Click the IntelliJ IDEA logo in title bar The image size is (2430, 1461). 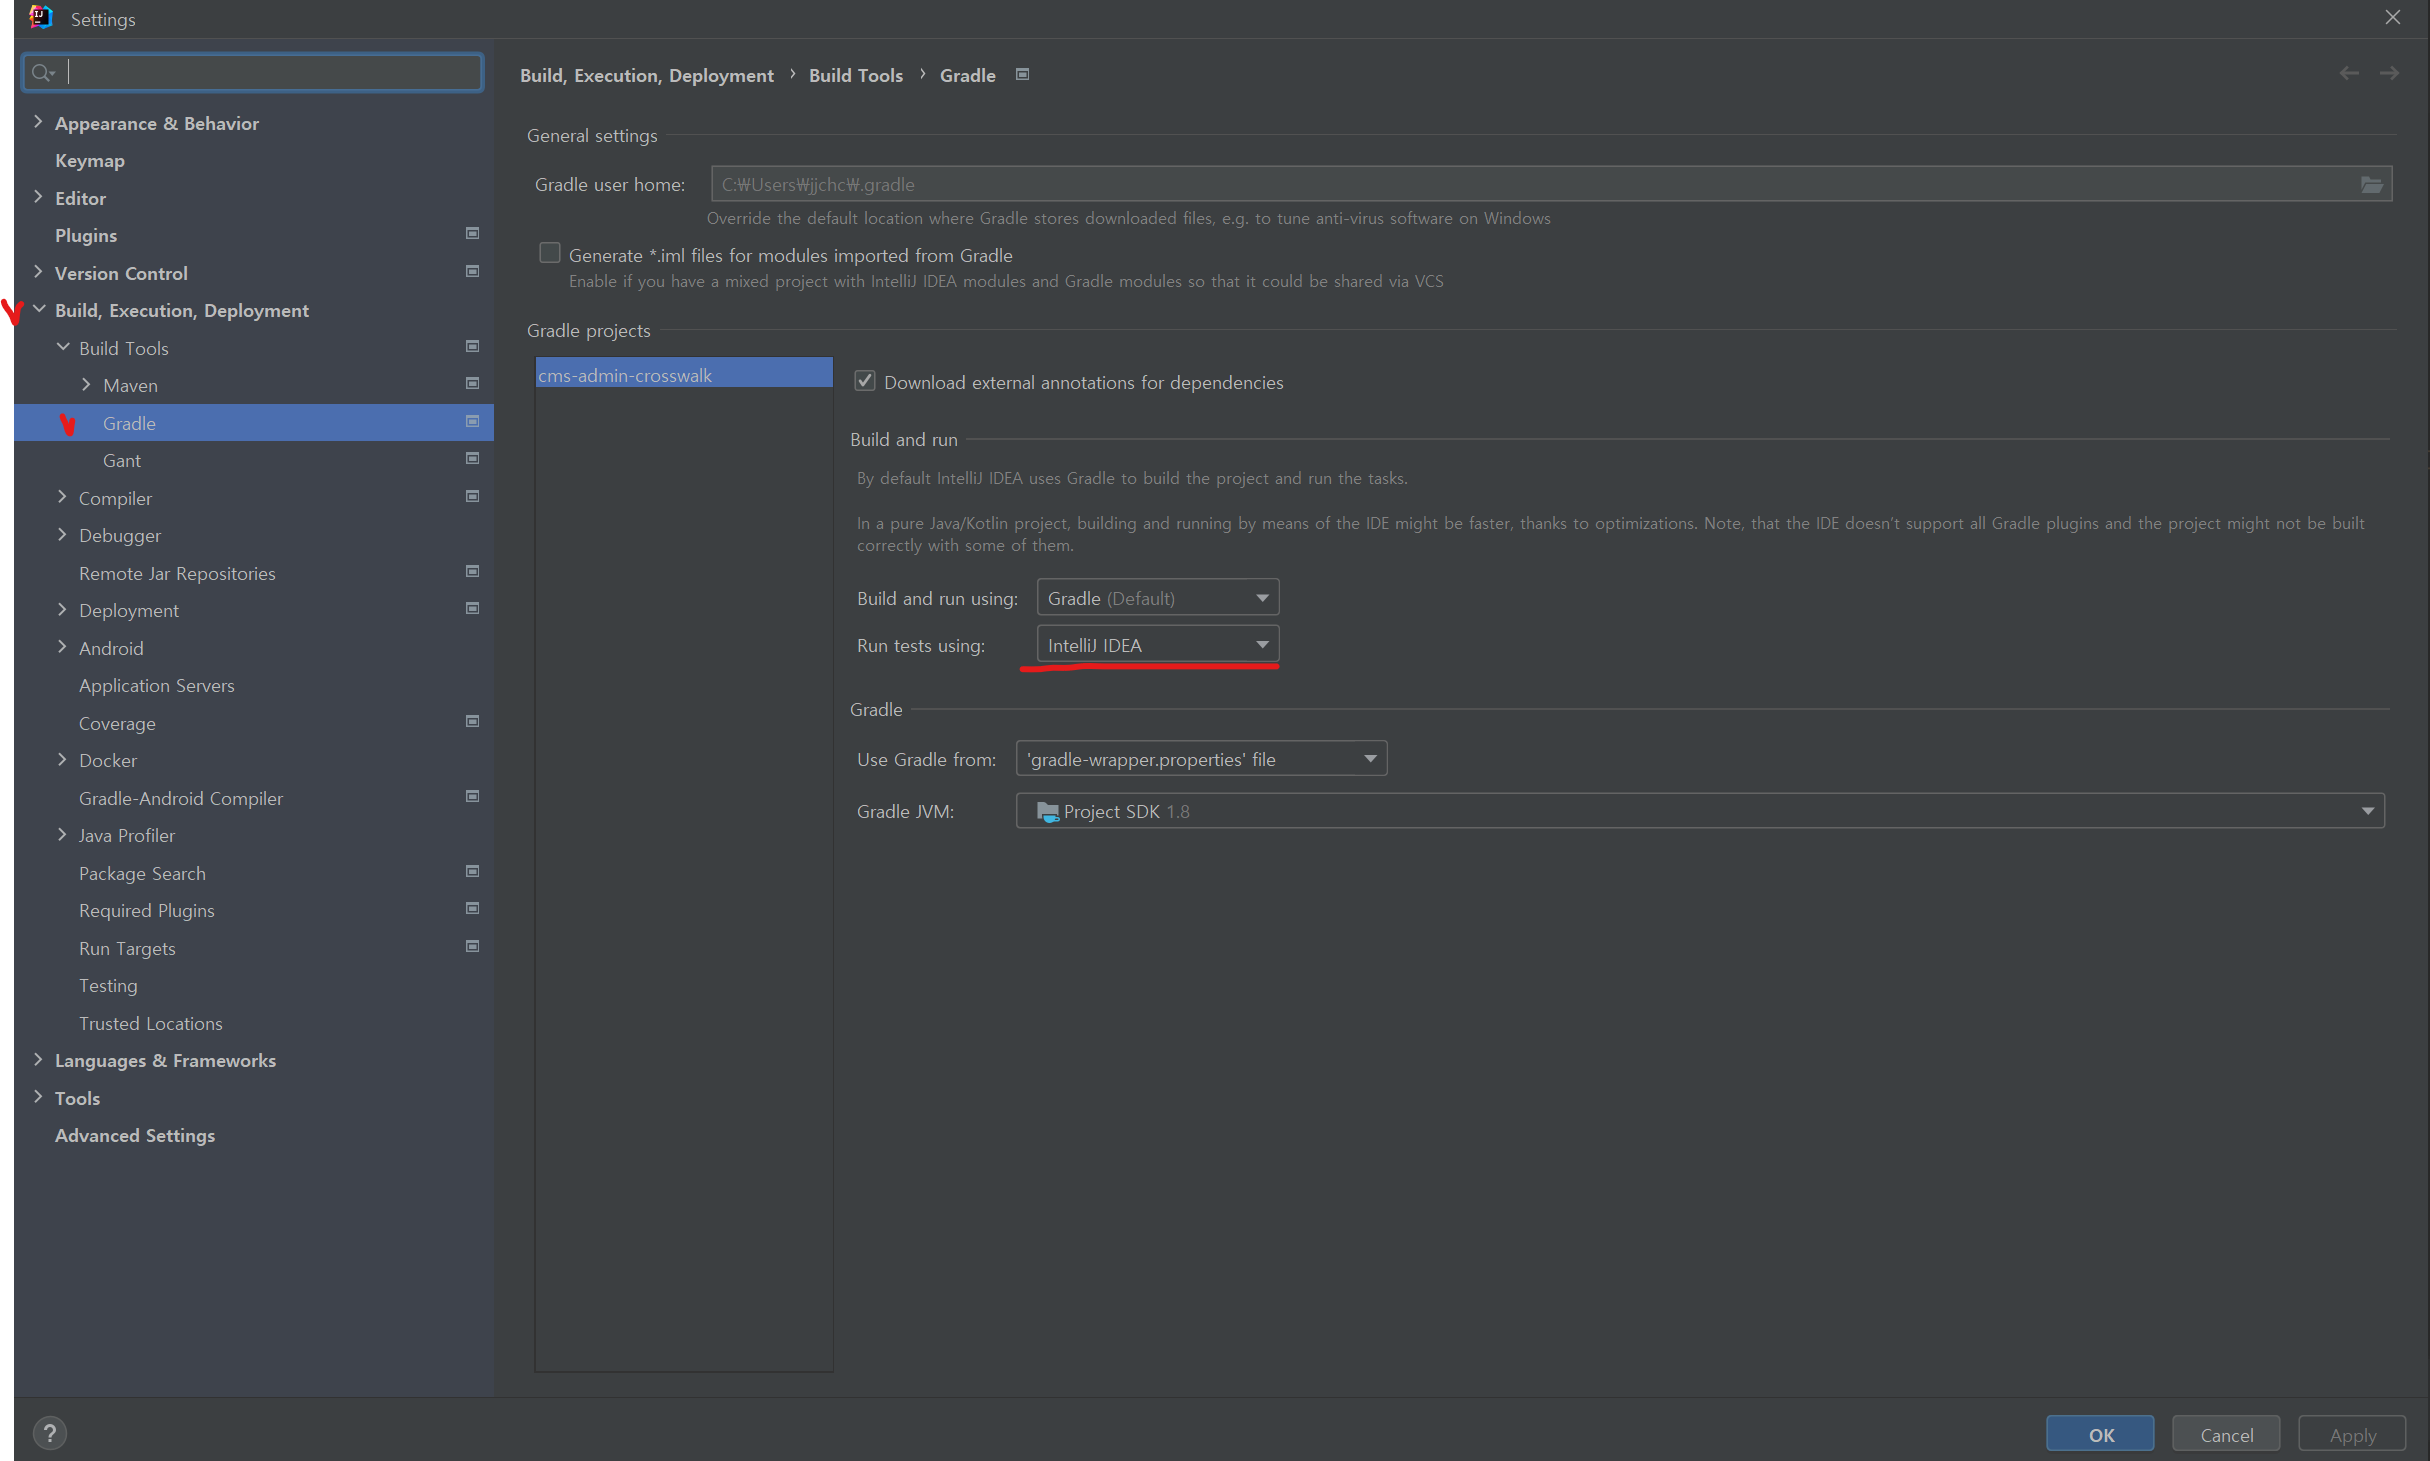click(41, 18)
